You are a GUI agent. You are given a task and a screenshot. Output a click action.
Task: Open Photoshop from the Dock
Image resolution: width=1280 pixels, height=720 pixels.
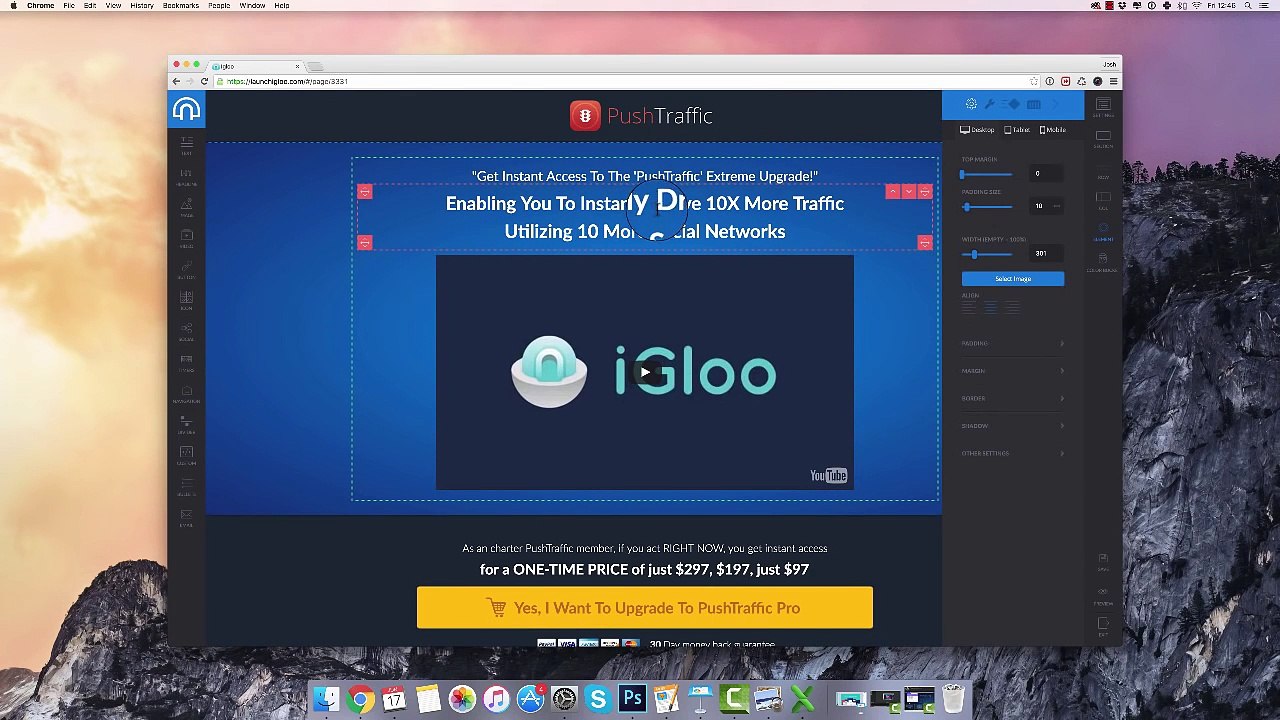(x=632, y=698)
